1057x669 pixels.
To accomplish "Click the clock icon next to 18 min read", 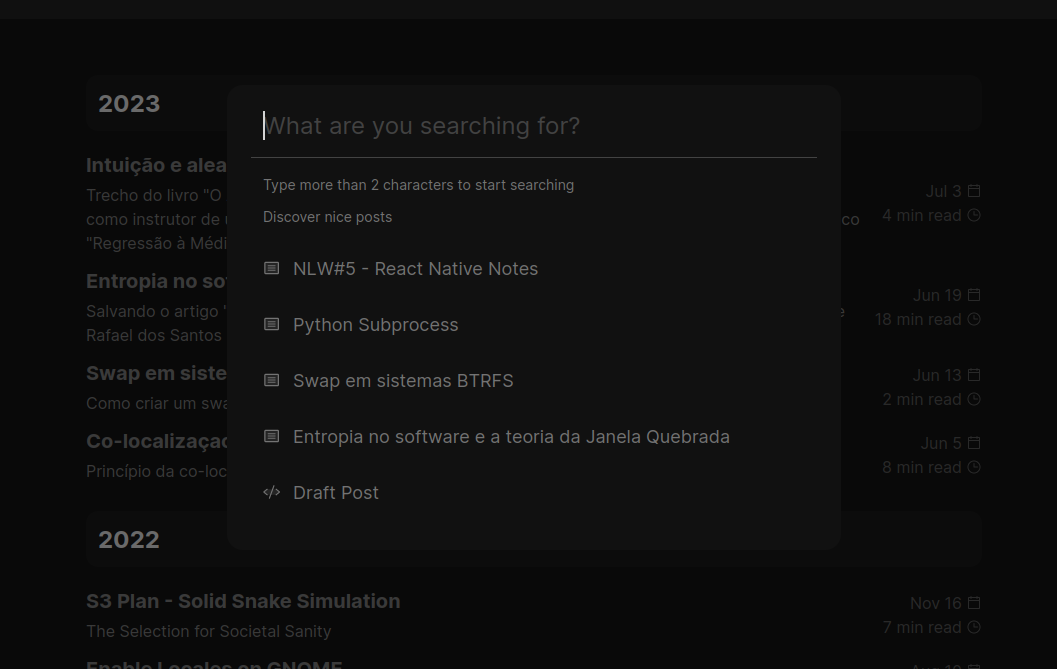I will (x=974, y=319).
